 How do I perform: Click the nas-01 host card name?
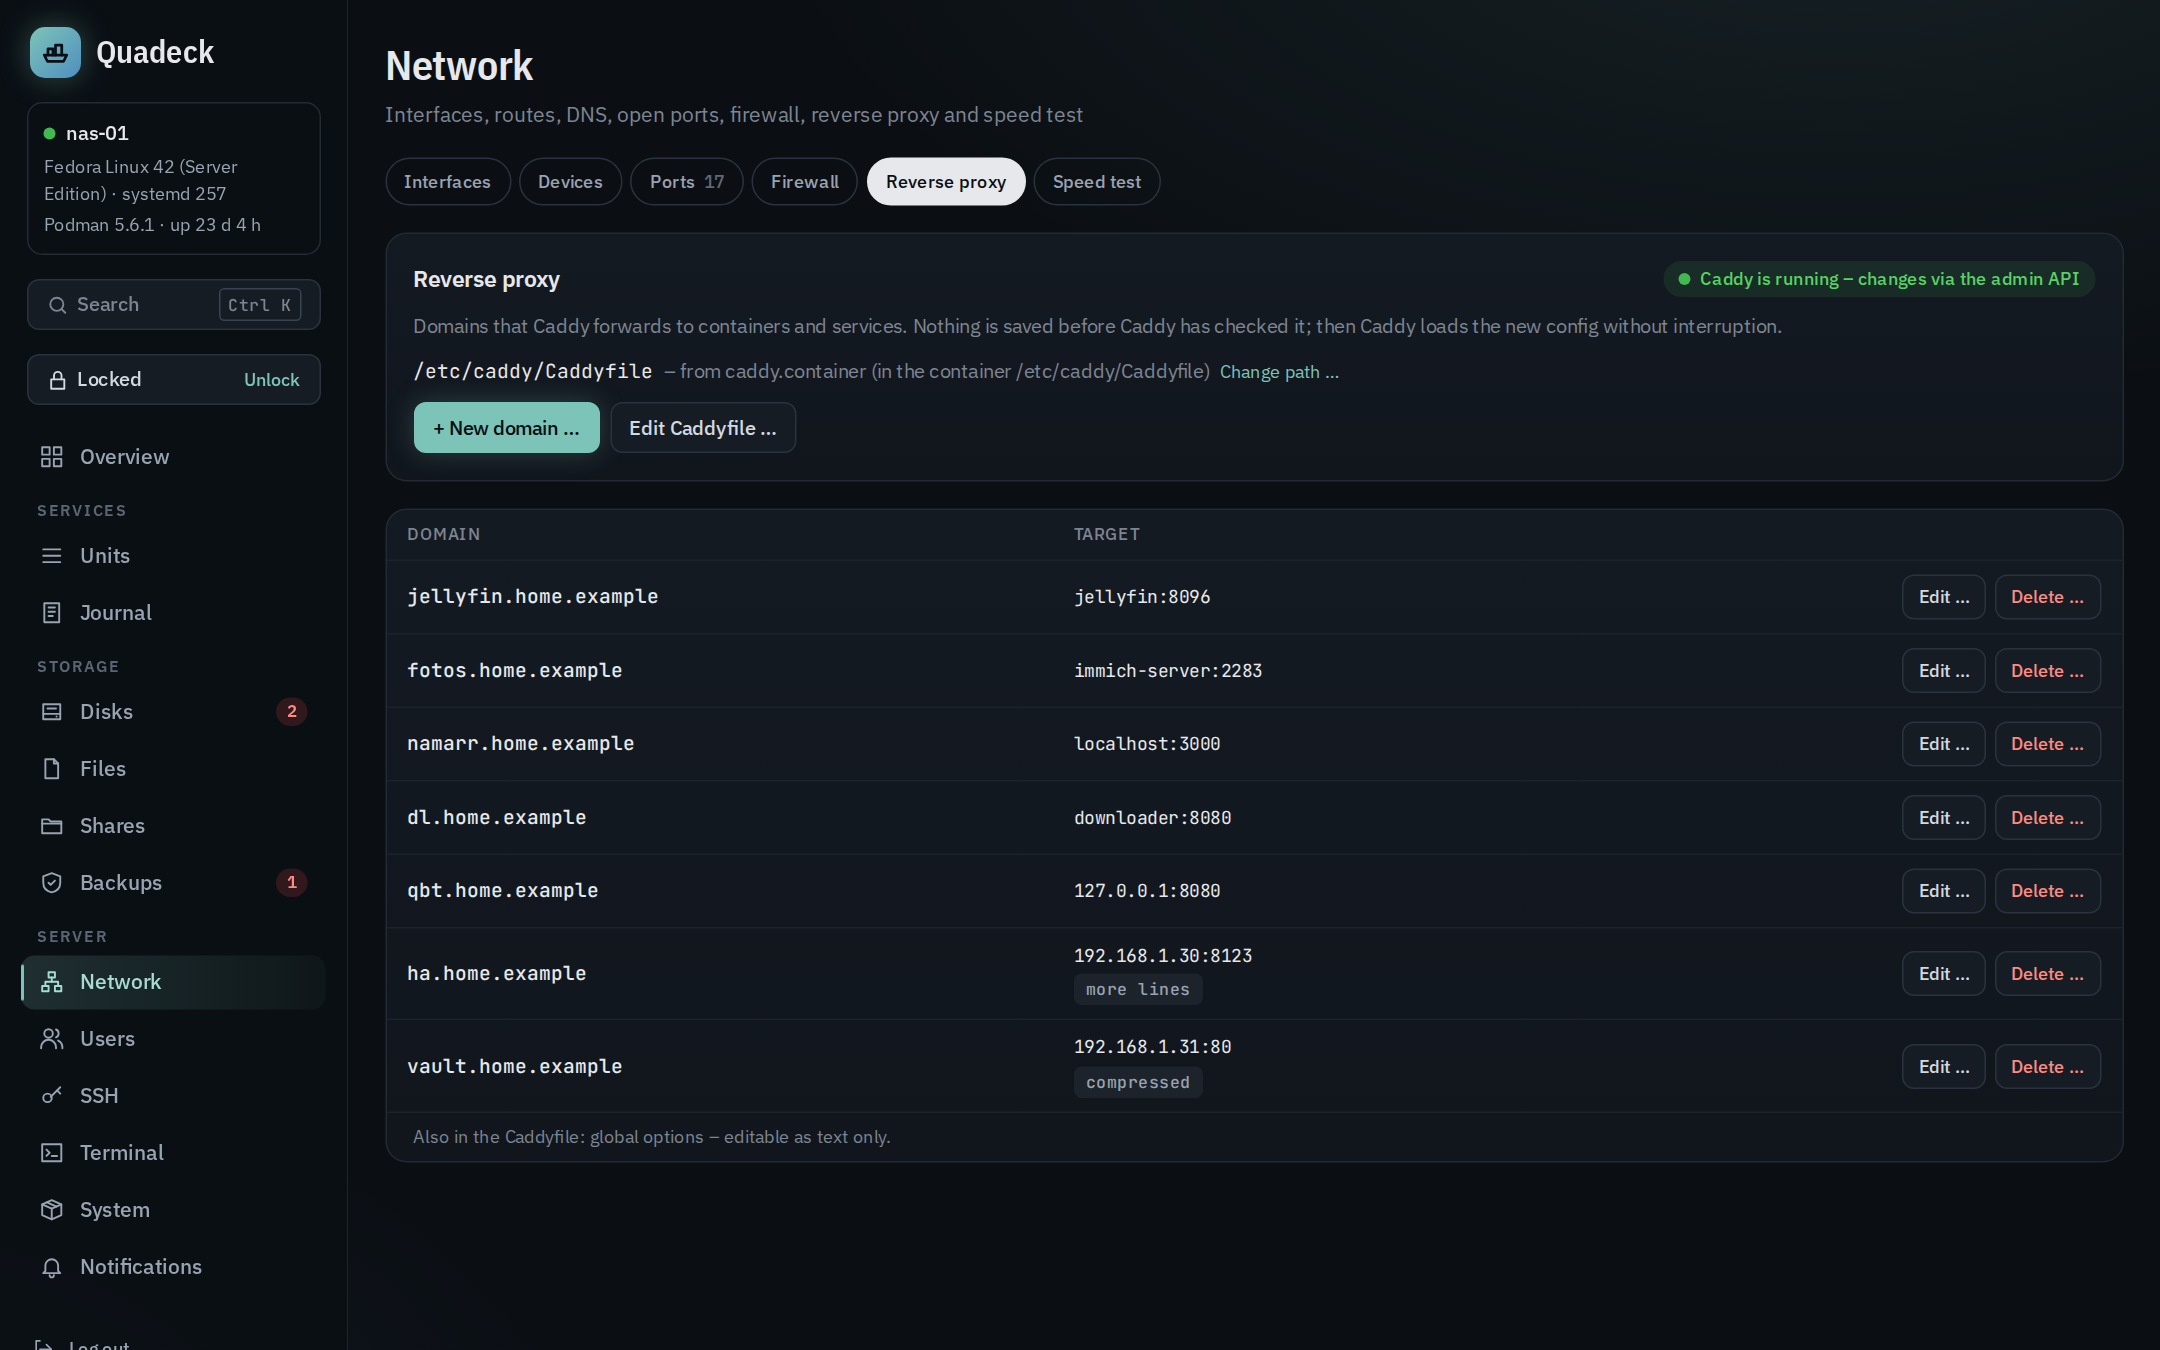[x=97, y=134]
